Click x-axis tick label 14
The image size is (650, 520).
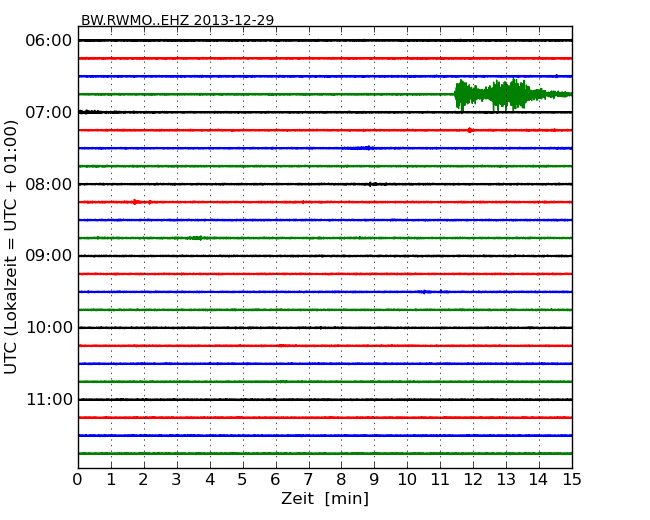tap(538, 480)
